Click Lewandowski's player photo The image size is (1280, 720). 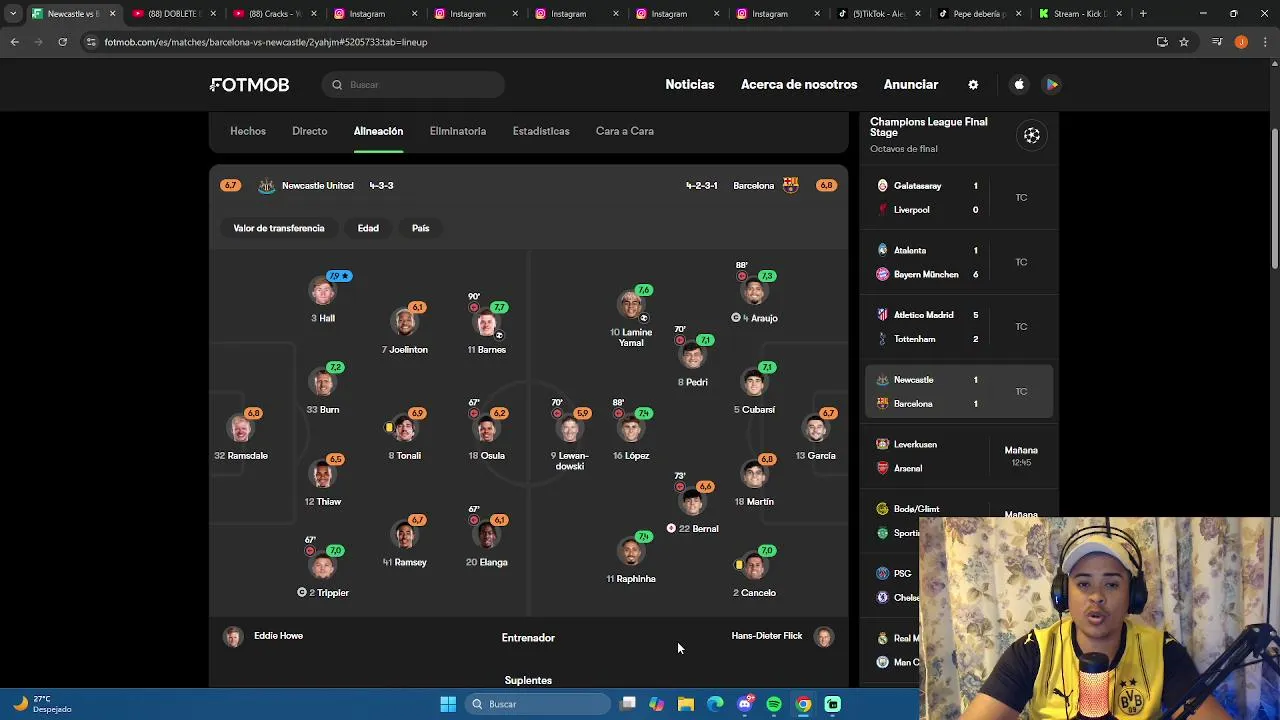pyautogui.click(x=569, y=429)
